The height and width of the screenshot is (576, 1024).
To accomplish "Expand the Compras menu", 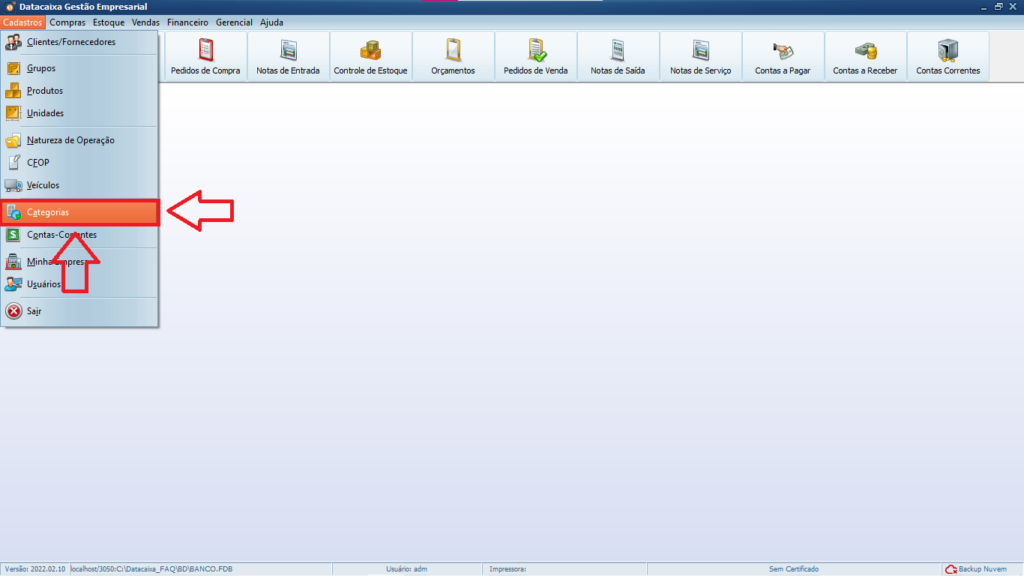I will (68, 22).
